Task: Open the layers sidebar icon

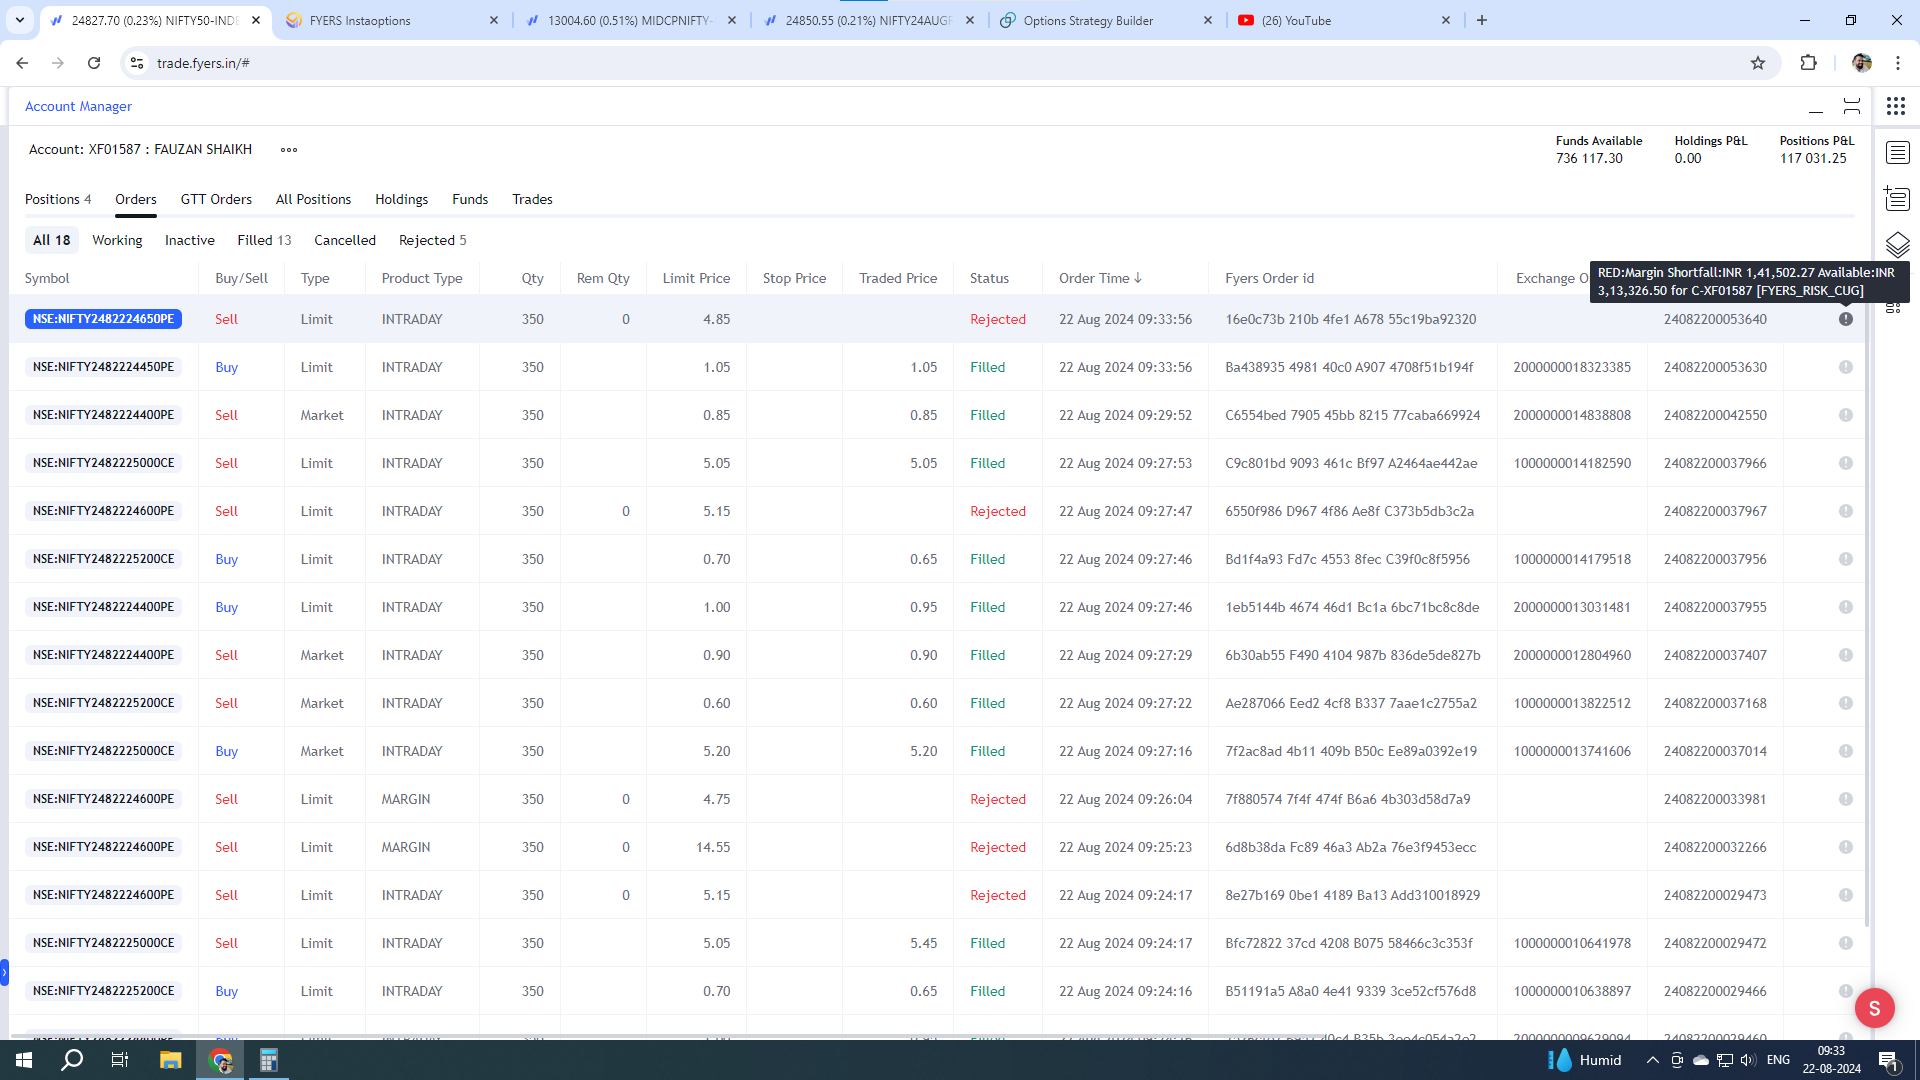Action: (1897, 244)
